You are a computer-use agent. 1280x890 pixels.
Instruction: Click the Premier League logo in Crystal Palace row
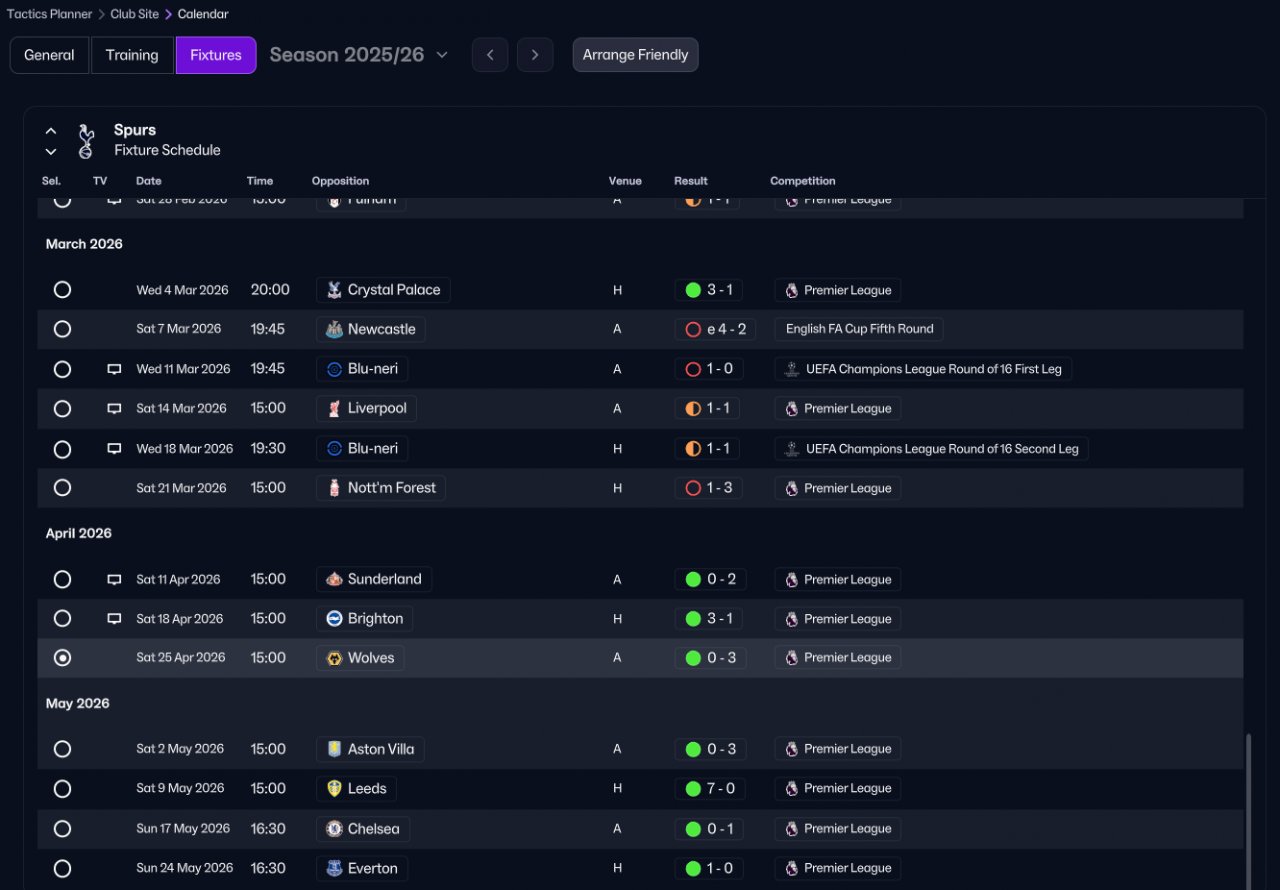tap(792, 290)
